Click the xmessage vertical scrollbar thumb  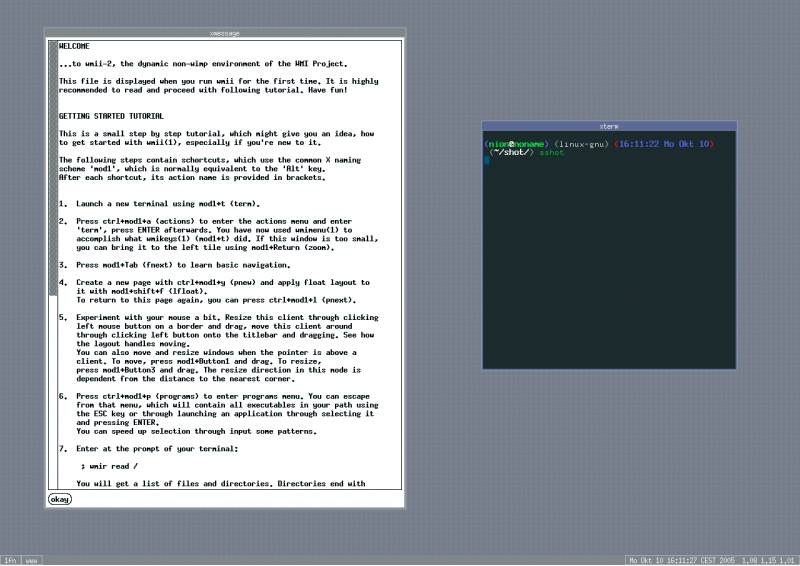point(53,168)
